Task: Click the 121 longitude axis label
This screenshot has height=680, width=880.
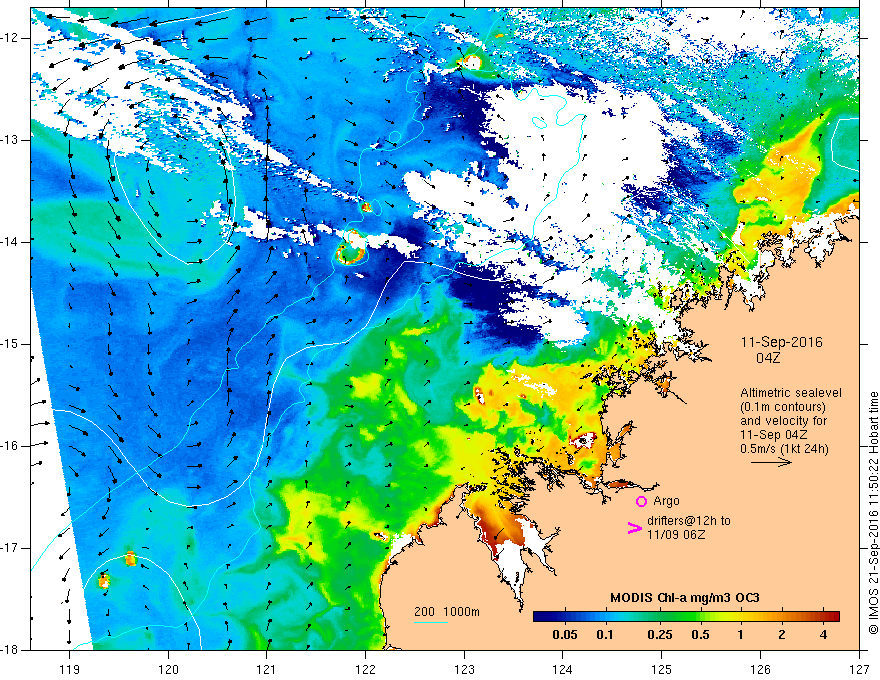Action: (x=267, y=669)
